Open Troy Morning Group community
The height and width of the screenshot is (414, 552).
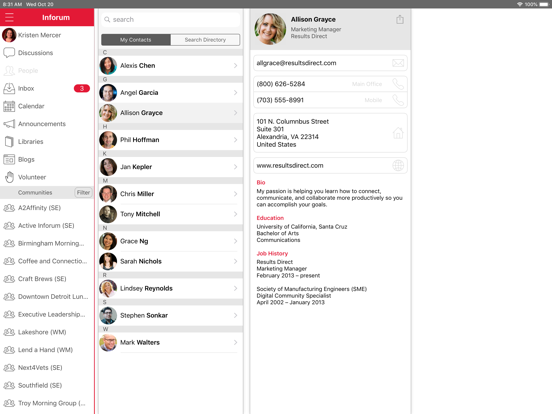click(47, 403)
